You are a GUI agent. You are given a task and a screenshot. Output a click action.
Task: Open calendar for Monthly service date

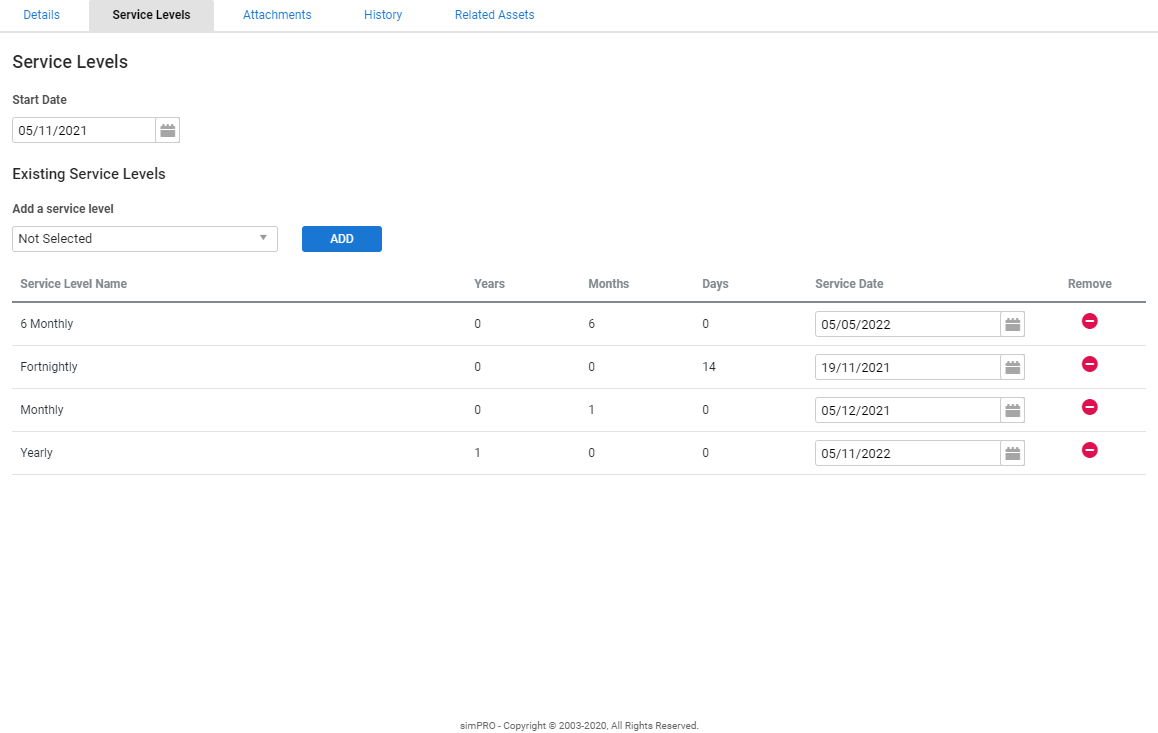click(x=1013, y=410)
